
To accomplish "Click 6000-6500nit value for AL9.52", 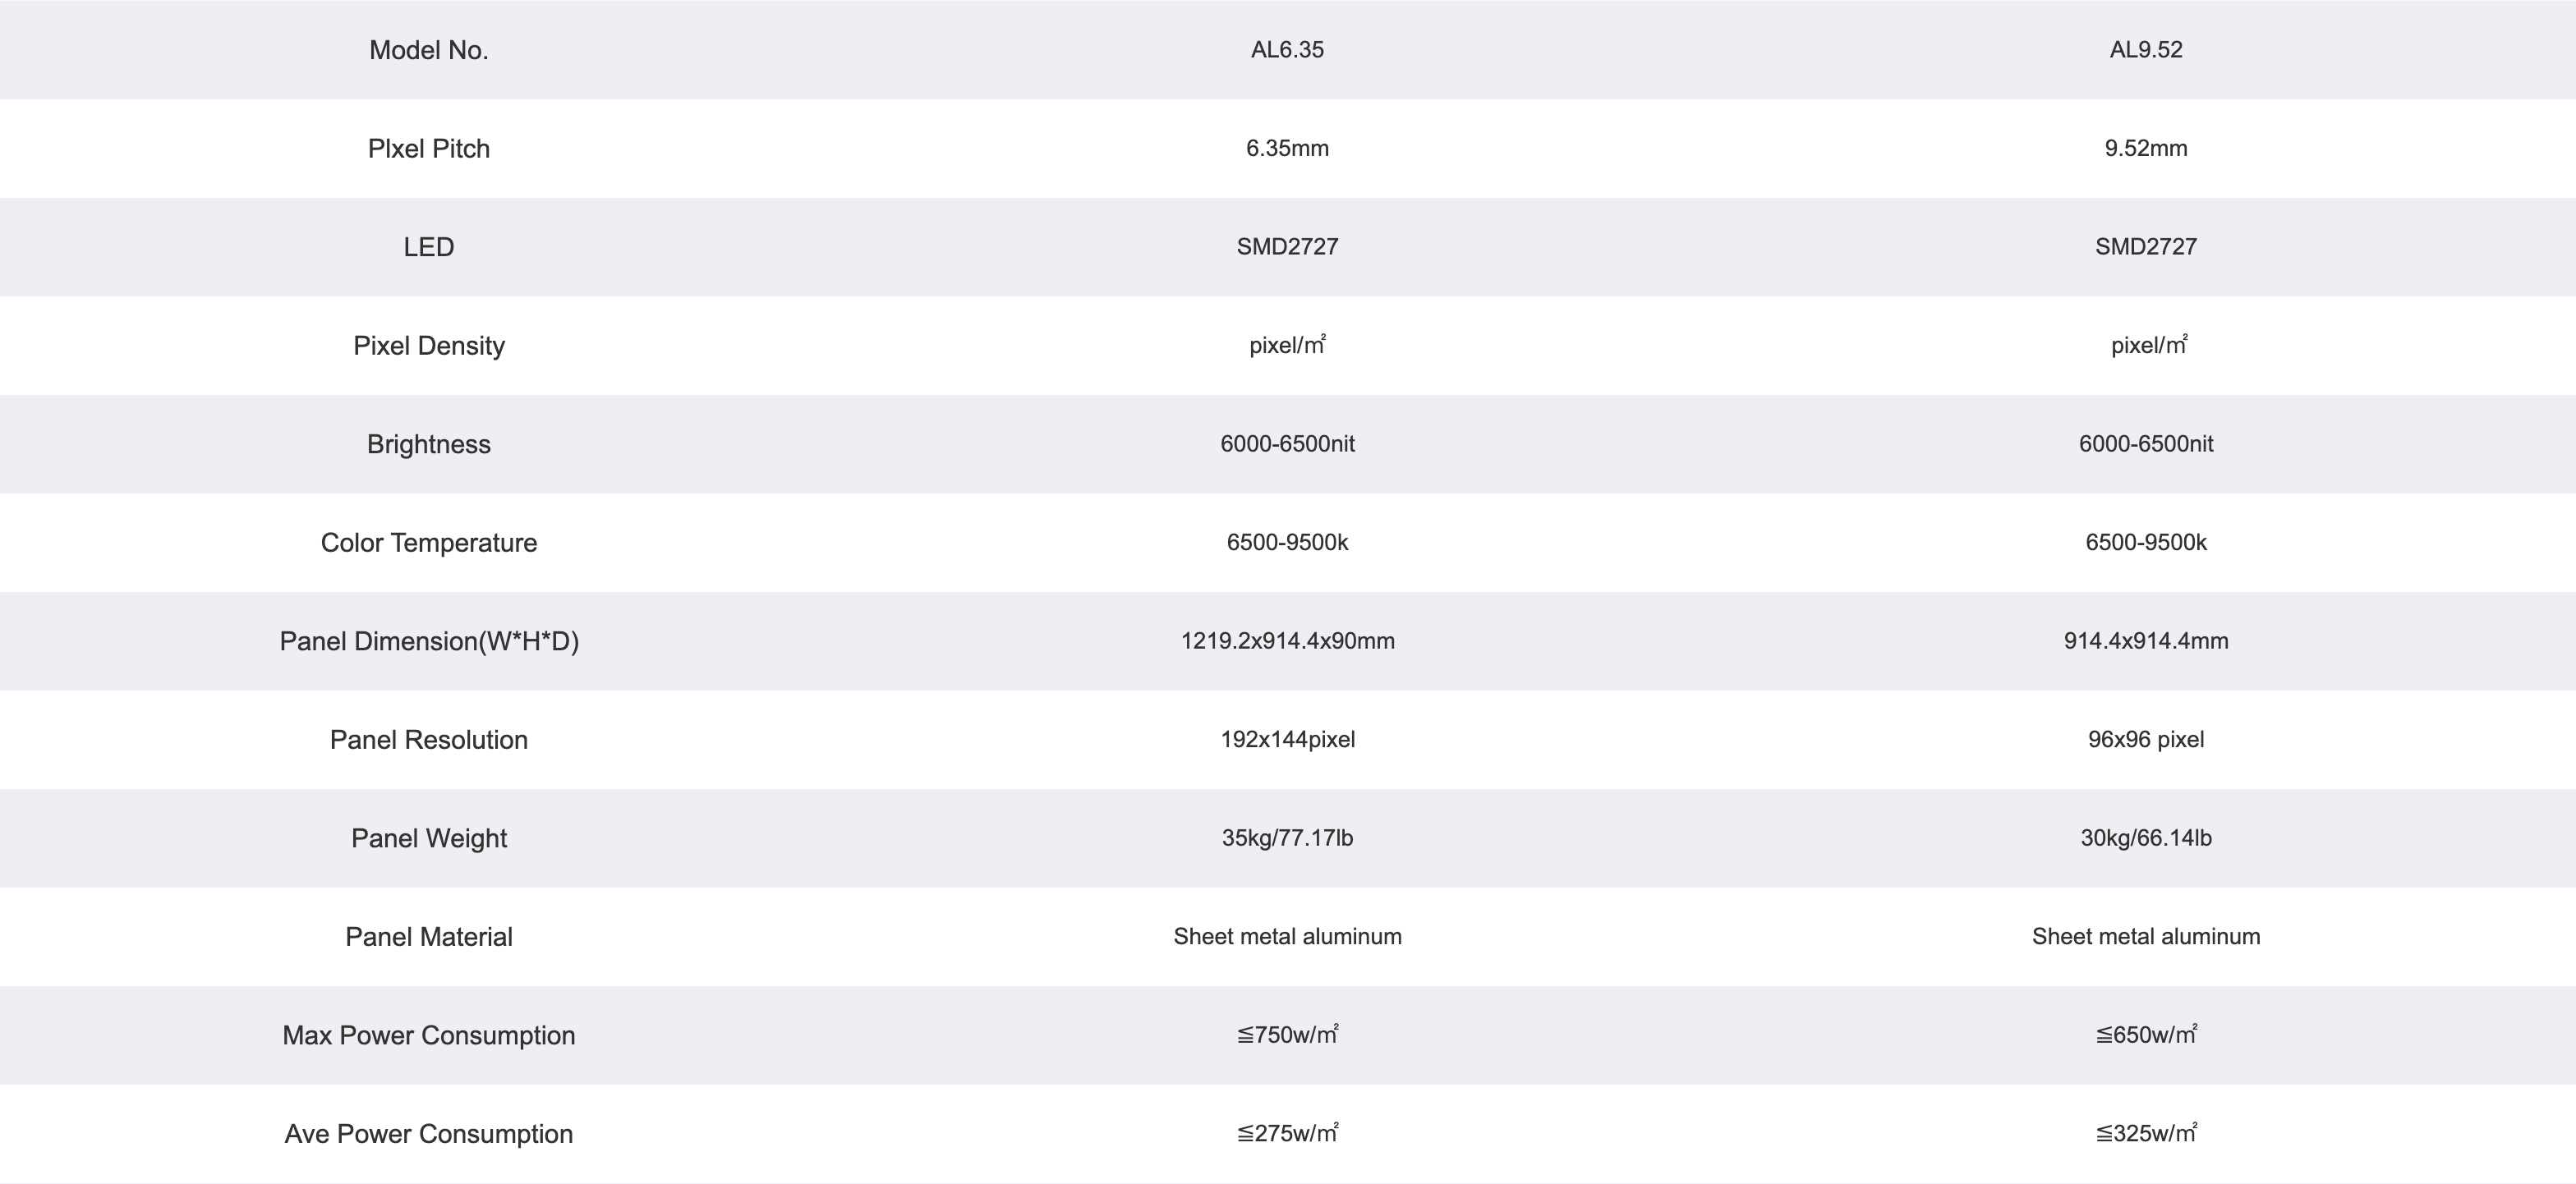I will coord(2146,444).
